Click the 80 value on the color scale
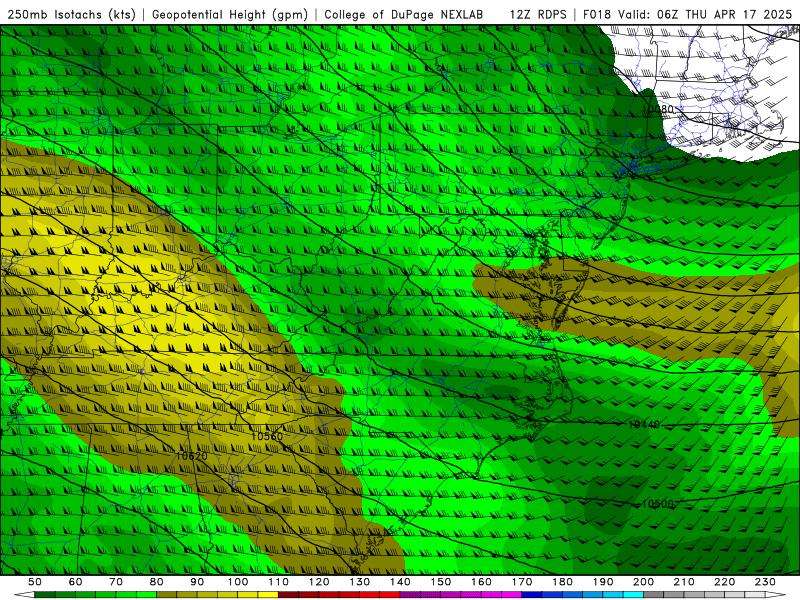The image size is (800, 600). [156, 582]
